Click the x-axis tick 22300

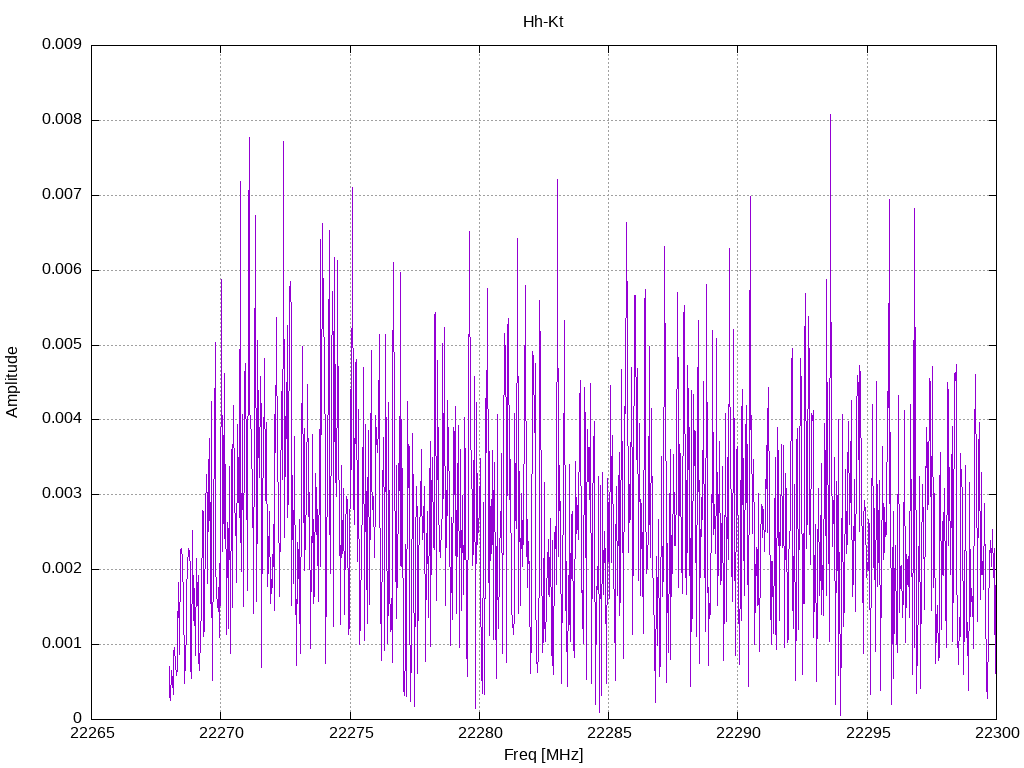[997, 733]
